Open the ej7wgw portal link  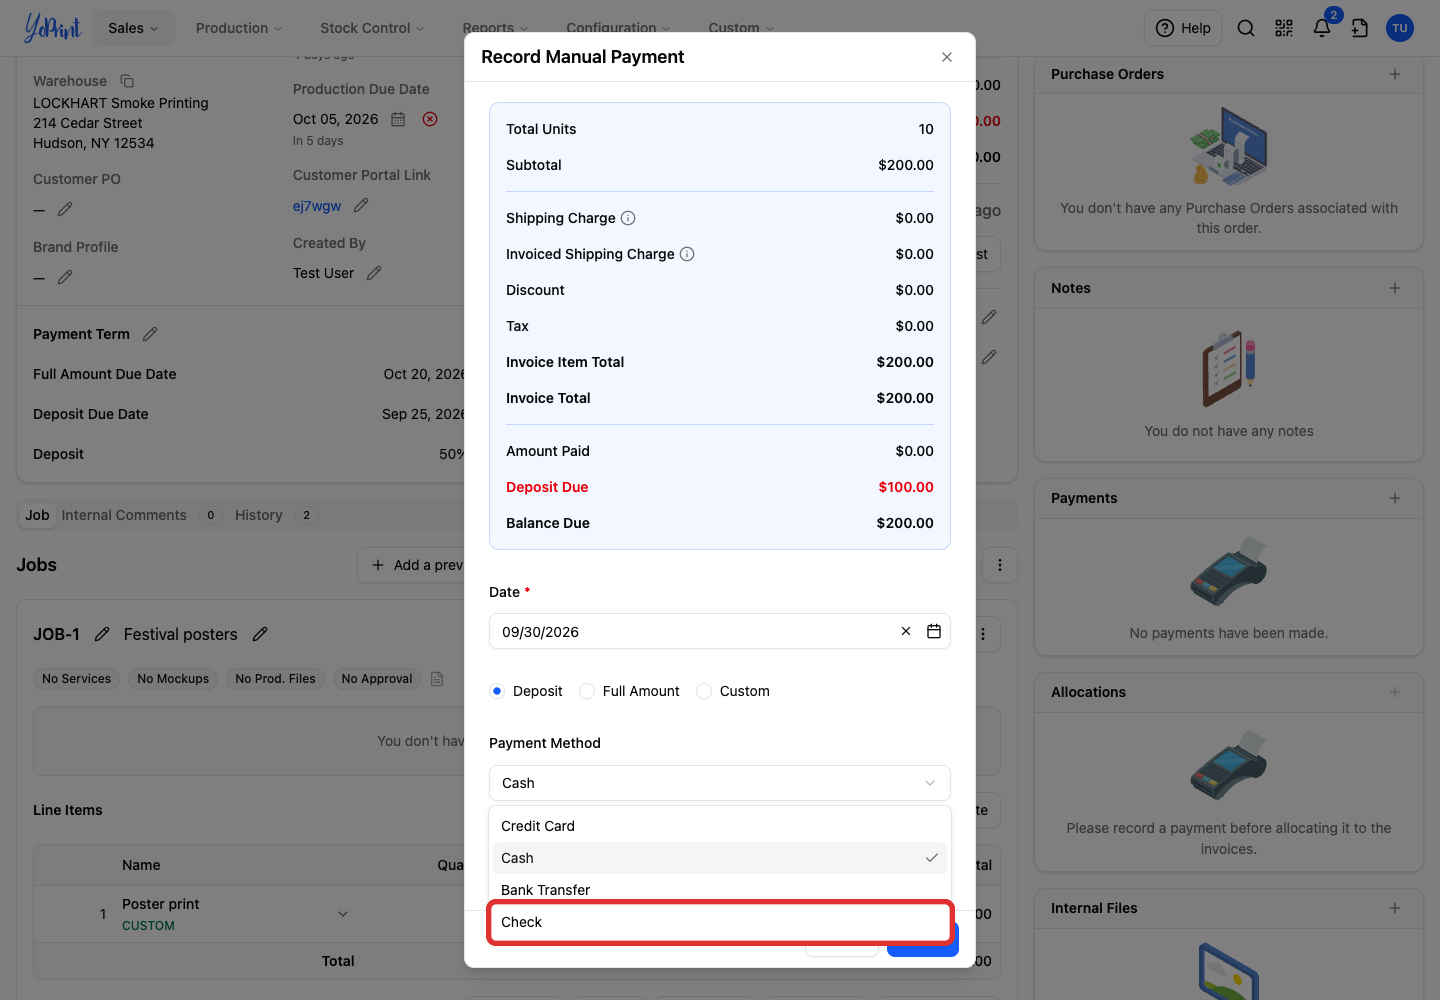click(317, 206)
